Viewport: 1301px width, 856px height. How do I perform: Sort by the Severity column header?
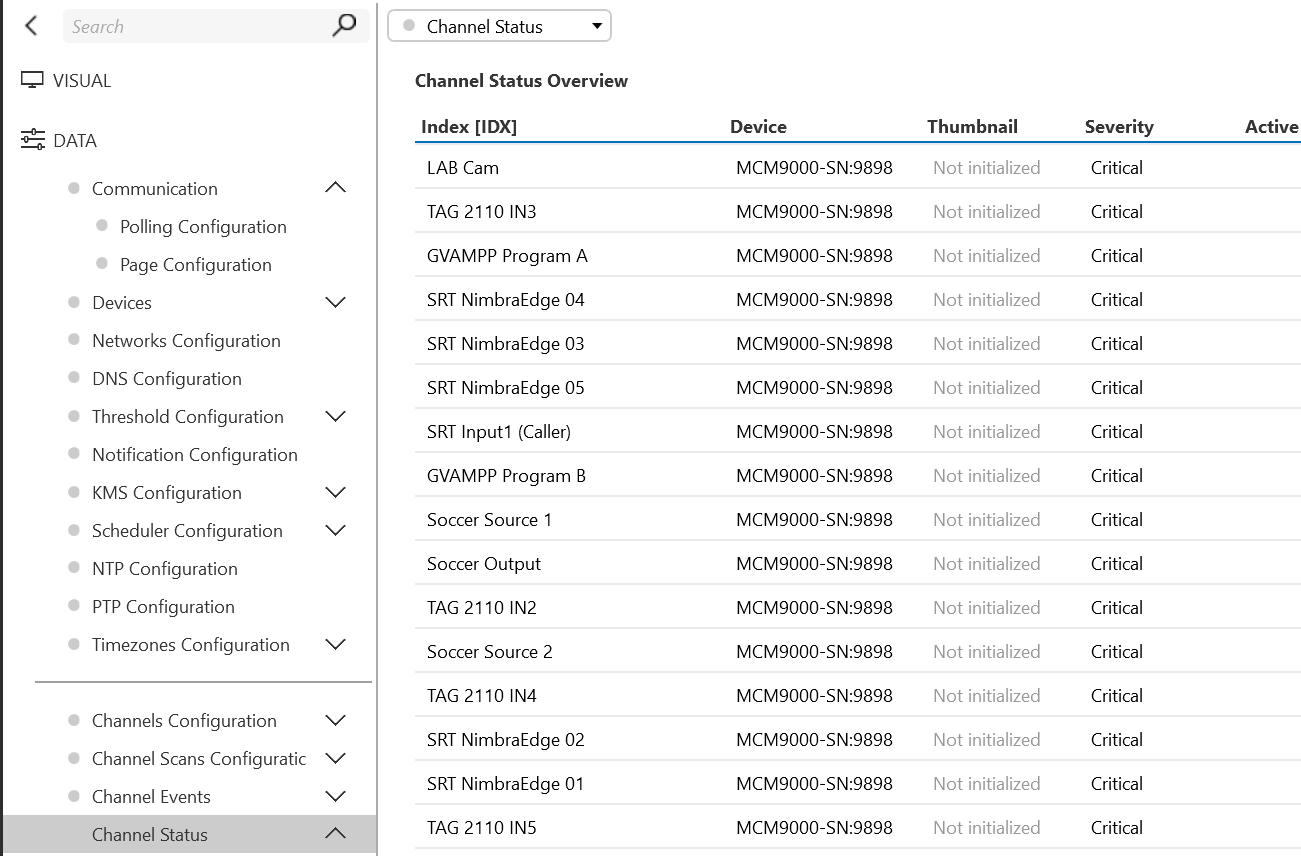1118,127
